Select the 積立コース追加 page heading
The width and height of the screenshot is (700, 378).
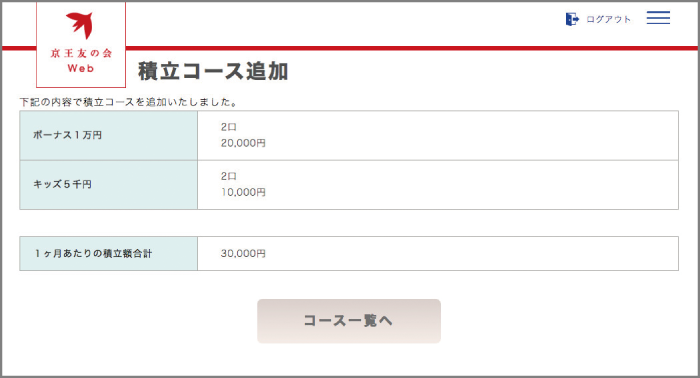click(x=213, y=71)
